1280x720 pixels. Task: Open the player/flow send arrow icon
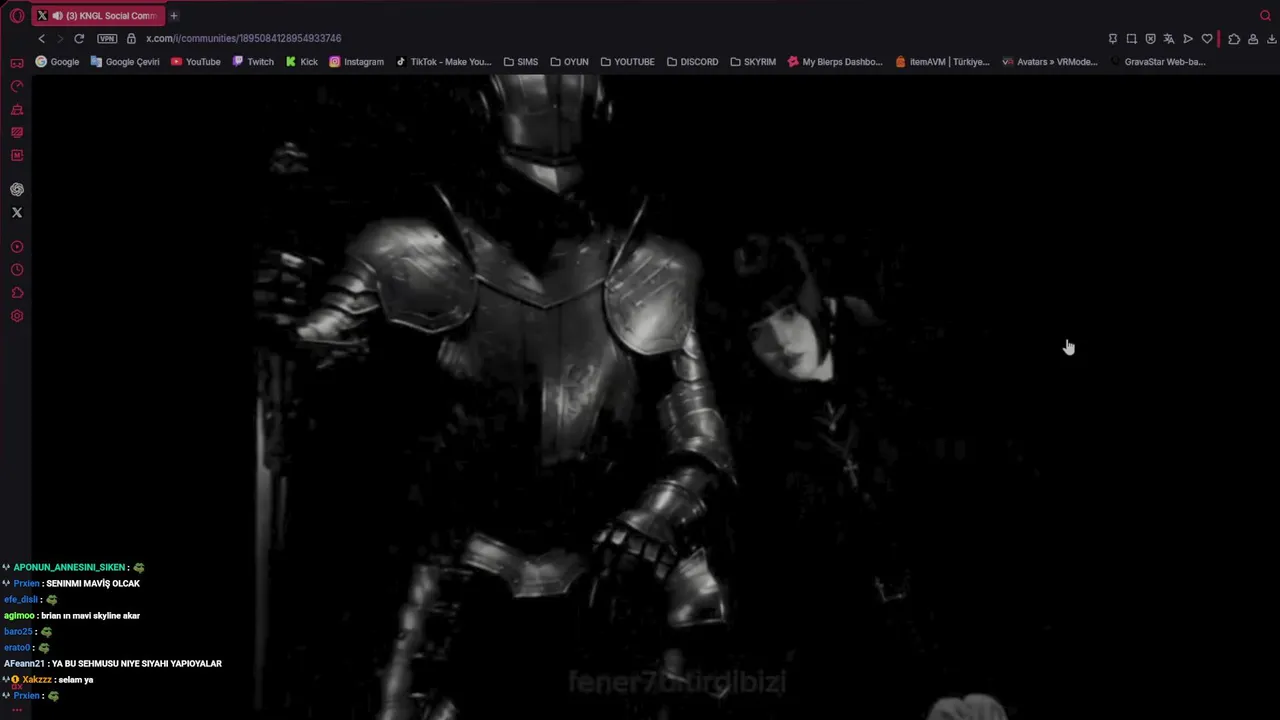click(x=1188, y=39)
